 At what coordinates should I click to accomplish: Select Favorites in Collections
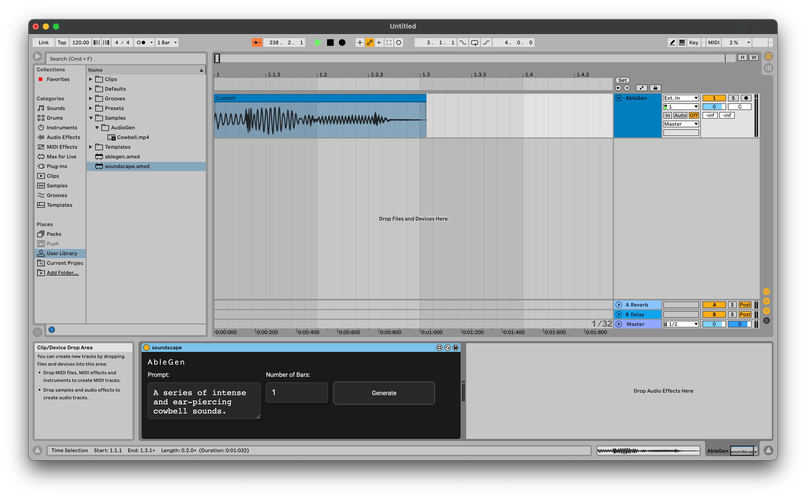[x=58, y=79]
